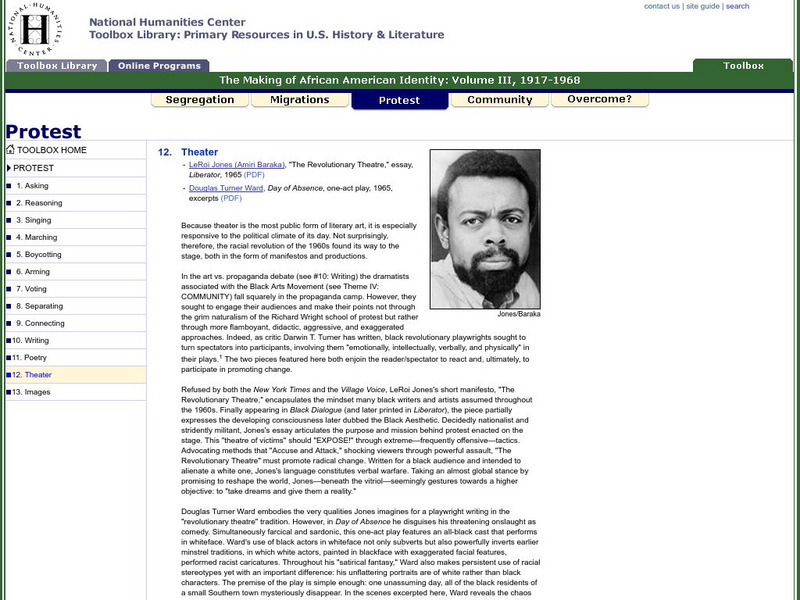Open the PDF link for Revolutionary Theatre essay

(254, 175)
